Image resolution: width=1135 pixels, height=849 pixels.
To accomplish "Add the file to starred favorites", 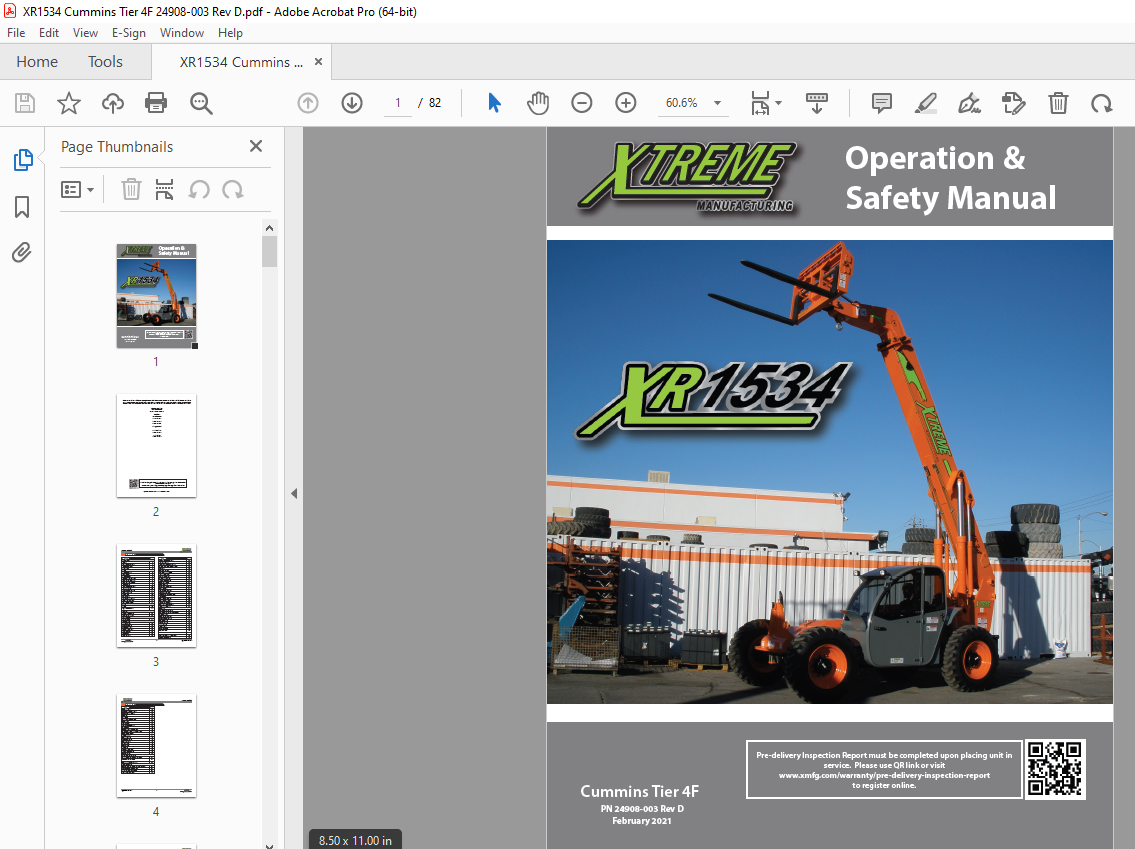I will [x=69, y=103].
